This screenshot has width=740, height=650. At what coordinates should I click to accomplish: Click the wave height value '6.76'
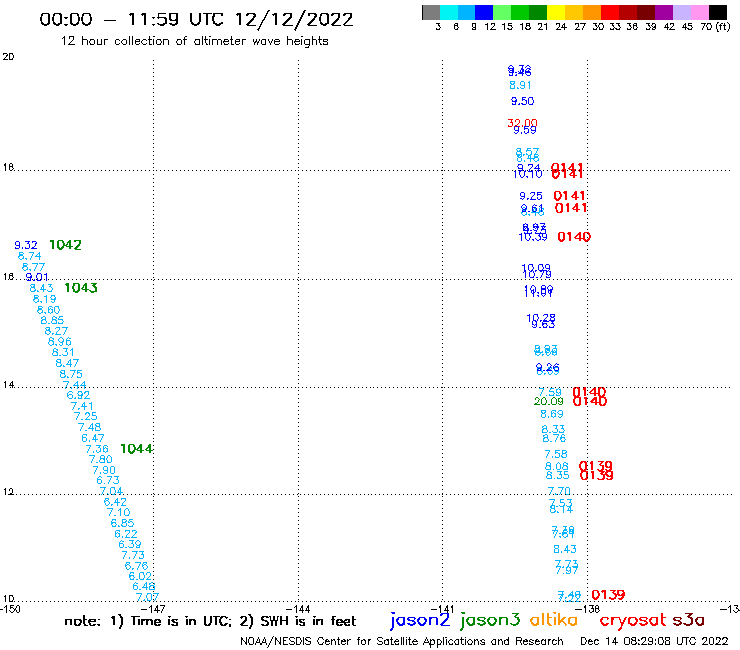136,566
